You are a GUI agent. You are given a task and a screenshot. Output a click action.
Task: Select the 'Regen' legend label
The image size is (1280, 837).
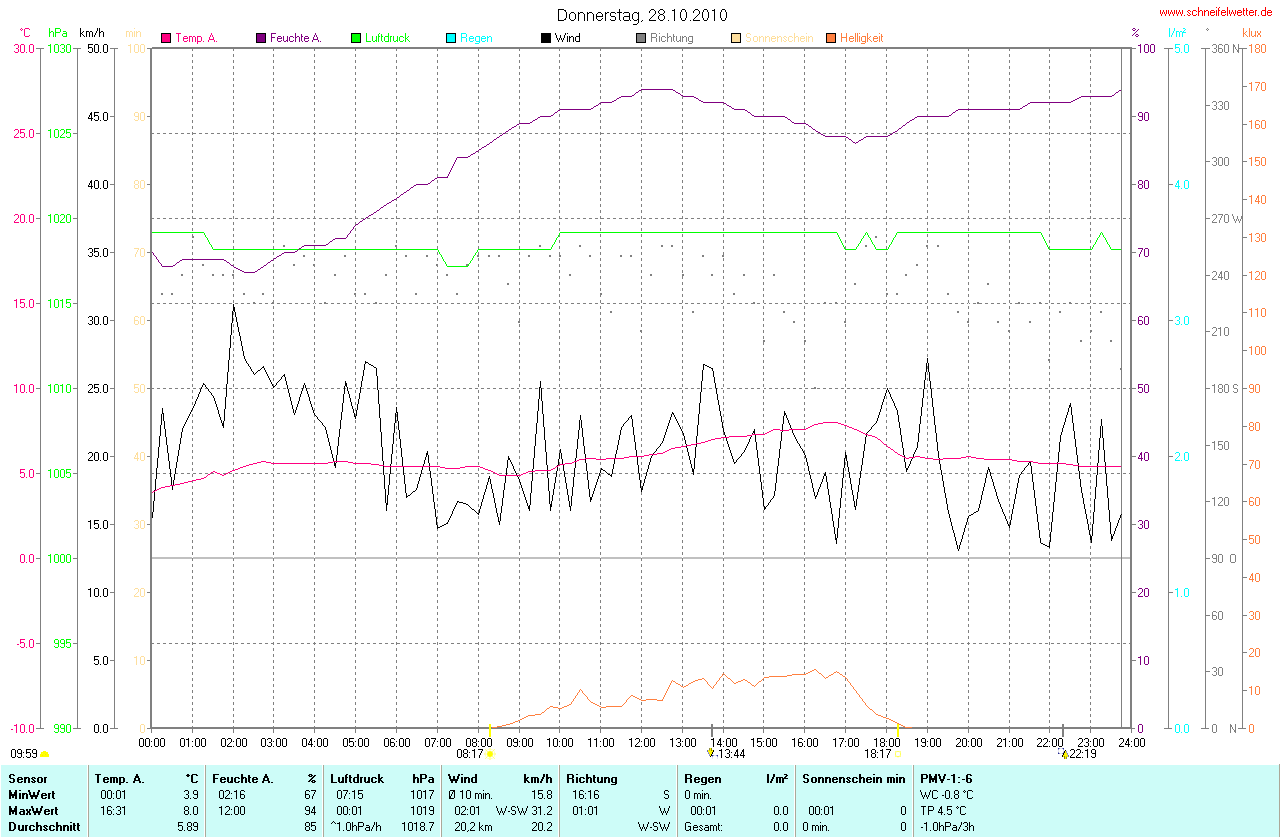pos(476,38)
